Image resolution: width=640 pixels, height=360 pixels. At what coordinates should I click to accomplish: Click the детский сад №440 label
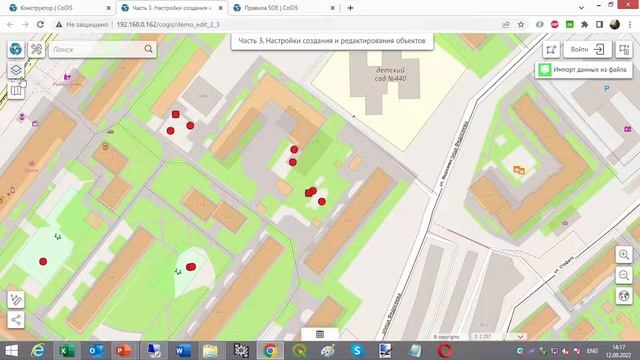point(390,74)
